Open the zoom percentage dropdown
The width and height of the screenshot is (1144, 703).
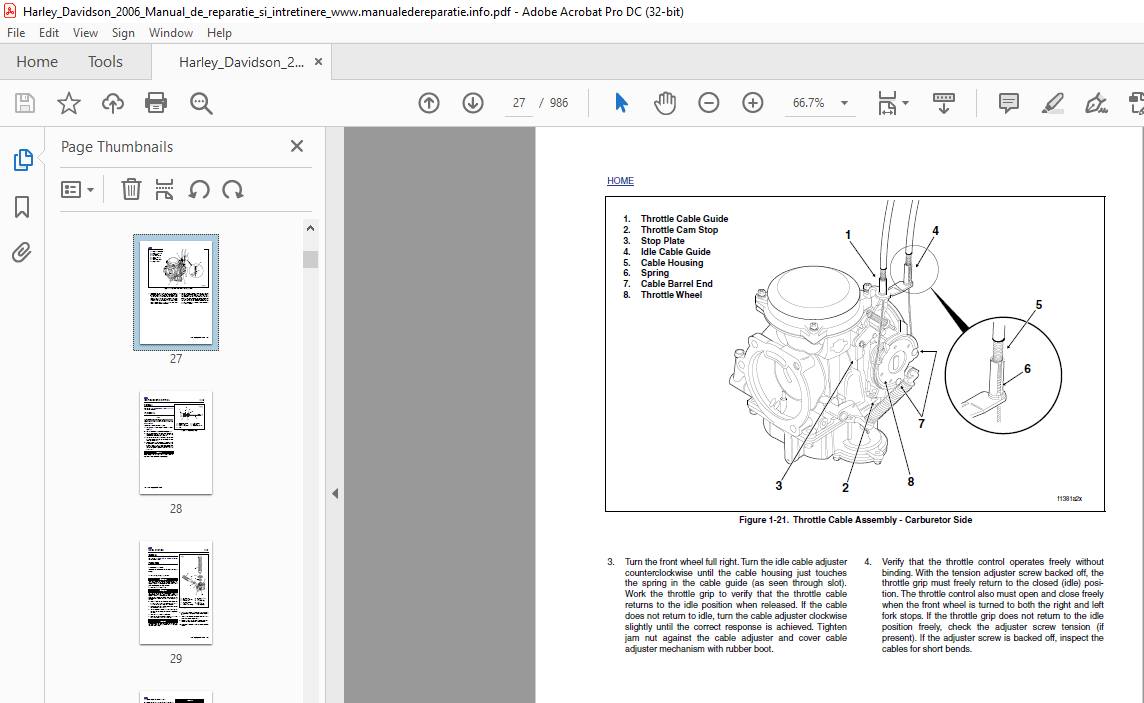pos(844,103)
